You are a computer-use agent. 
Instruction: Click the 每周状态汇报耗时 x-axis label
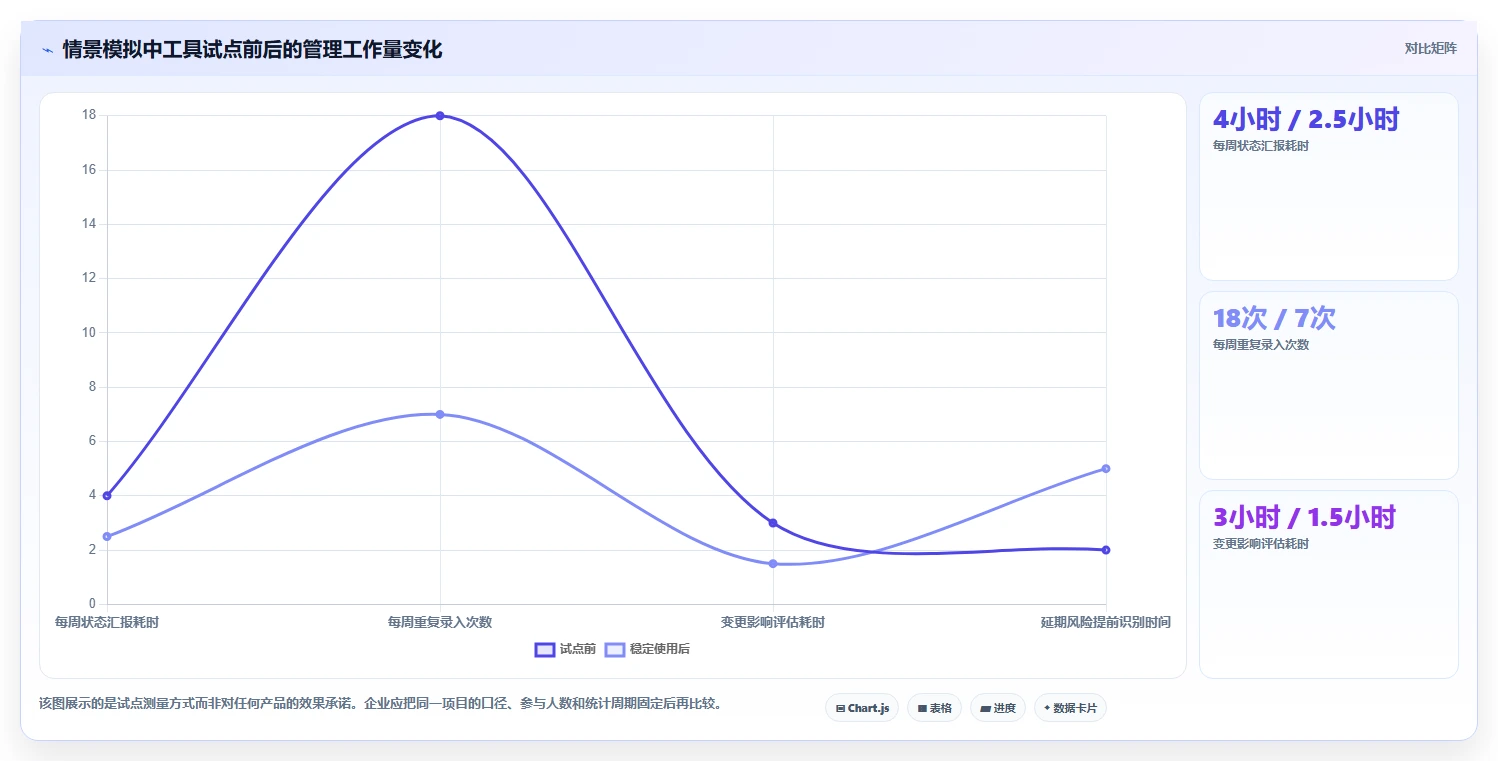point(107,622)
